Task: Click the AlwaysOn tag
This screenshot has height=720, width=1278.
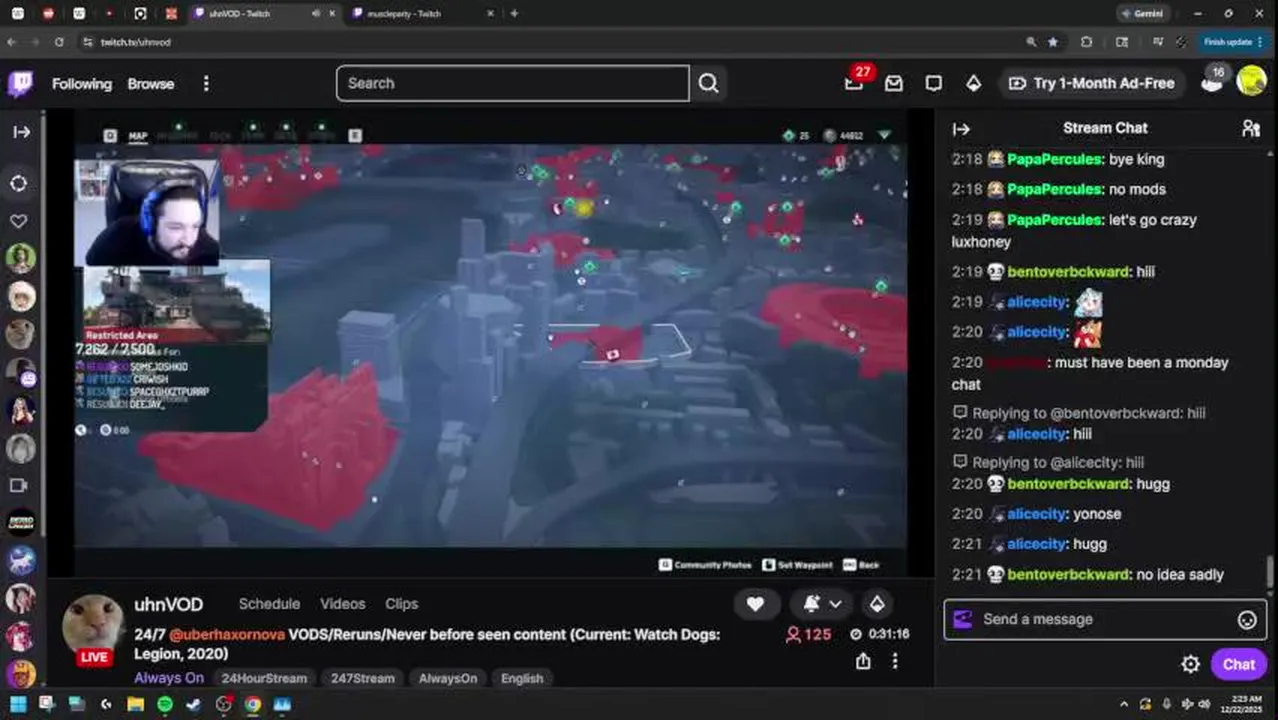Action: tap(448, 678)
